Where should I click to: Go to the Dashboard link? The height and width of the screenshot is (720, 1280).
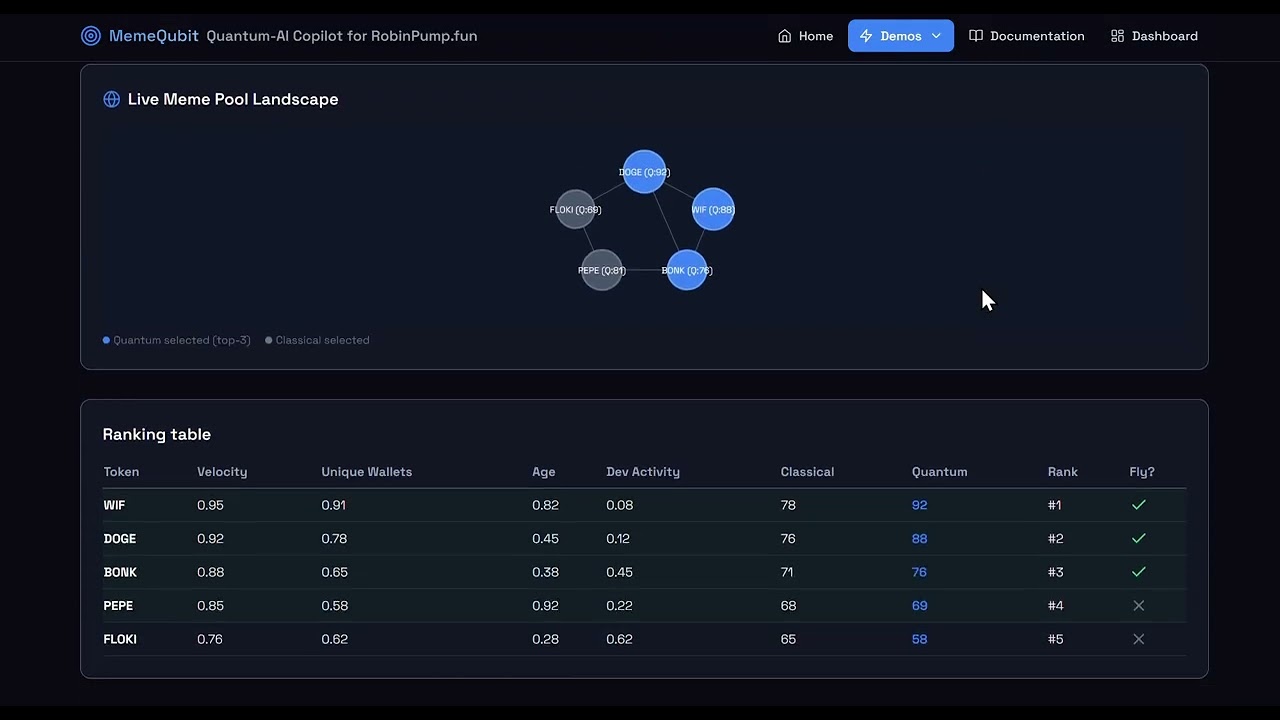1154,36
